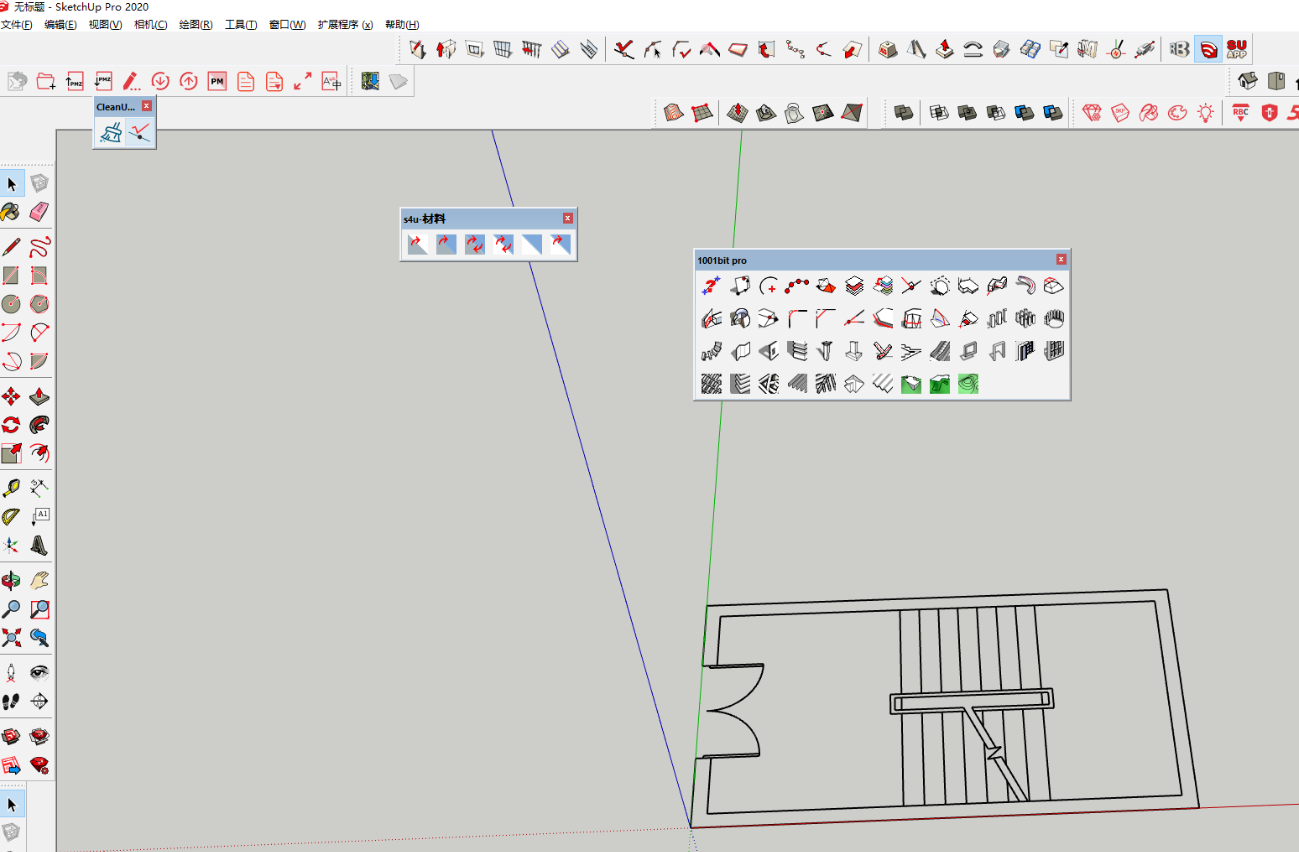1299x852 pixels.
Task: Click the Zoom Extents tool
Action: 11,637
